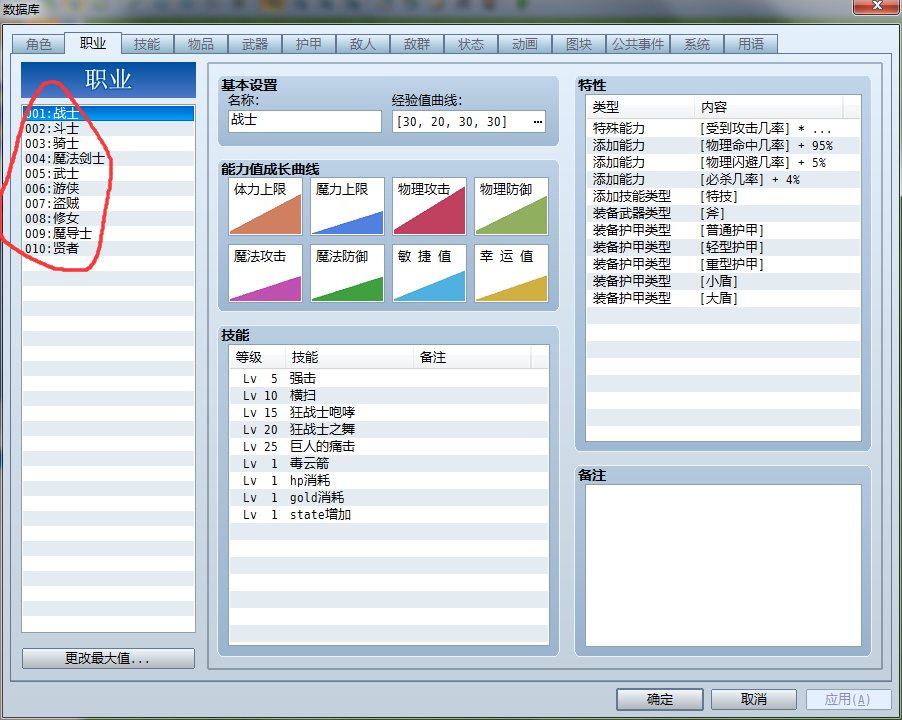Switch to the 敌群 tab
902x720 pixels.
tap(416, 44)
